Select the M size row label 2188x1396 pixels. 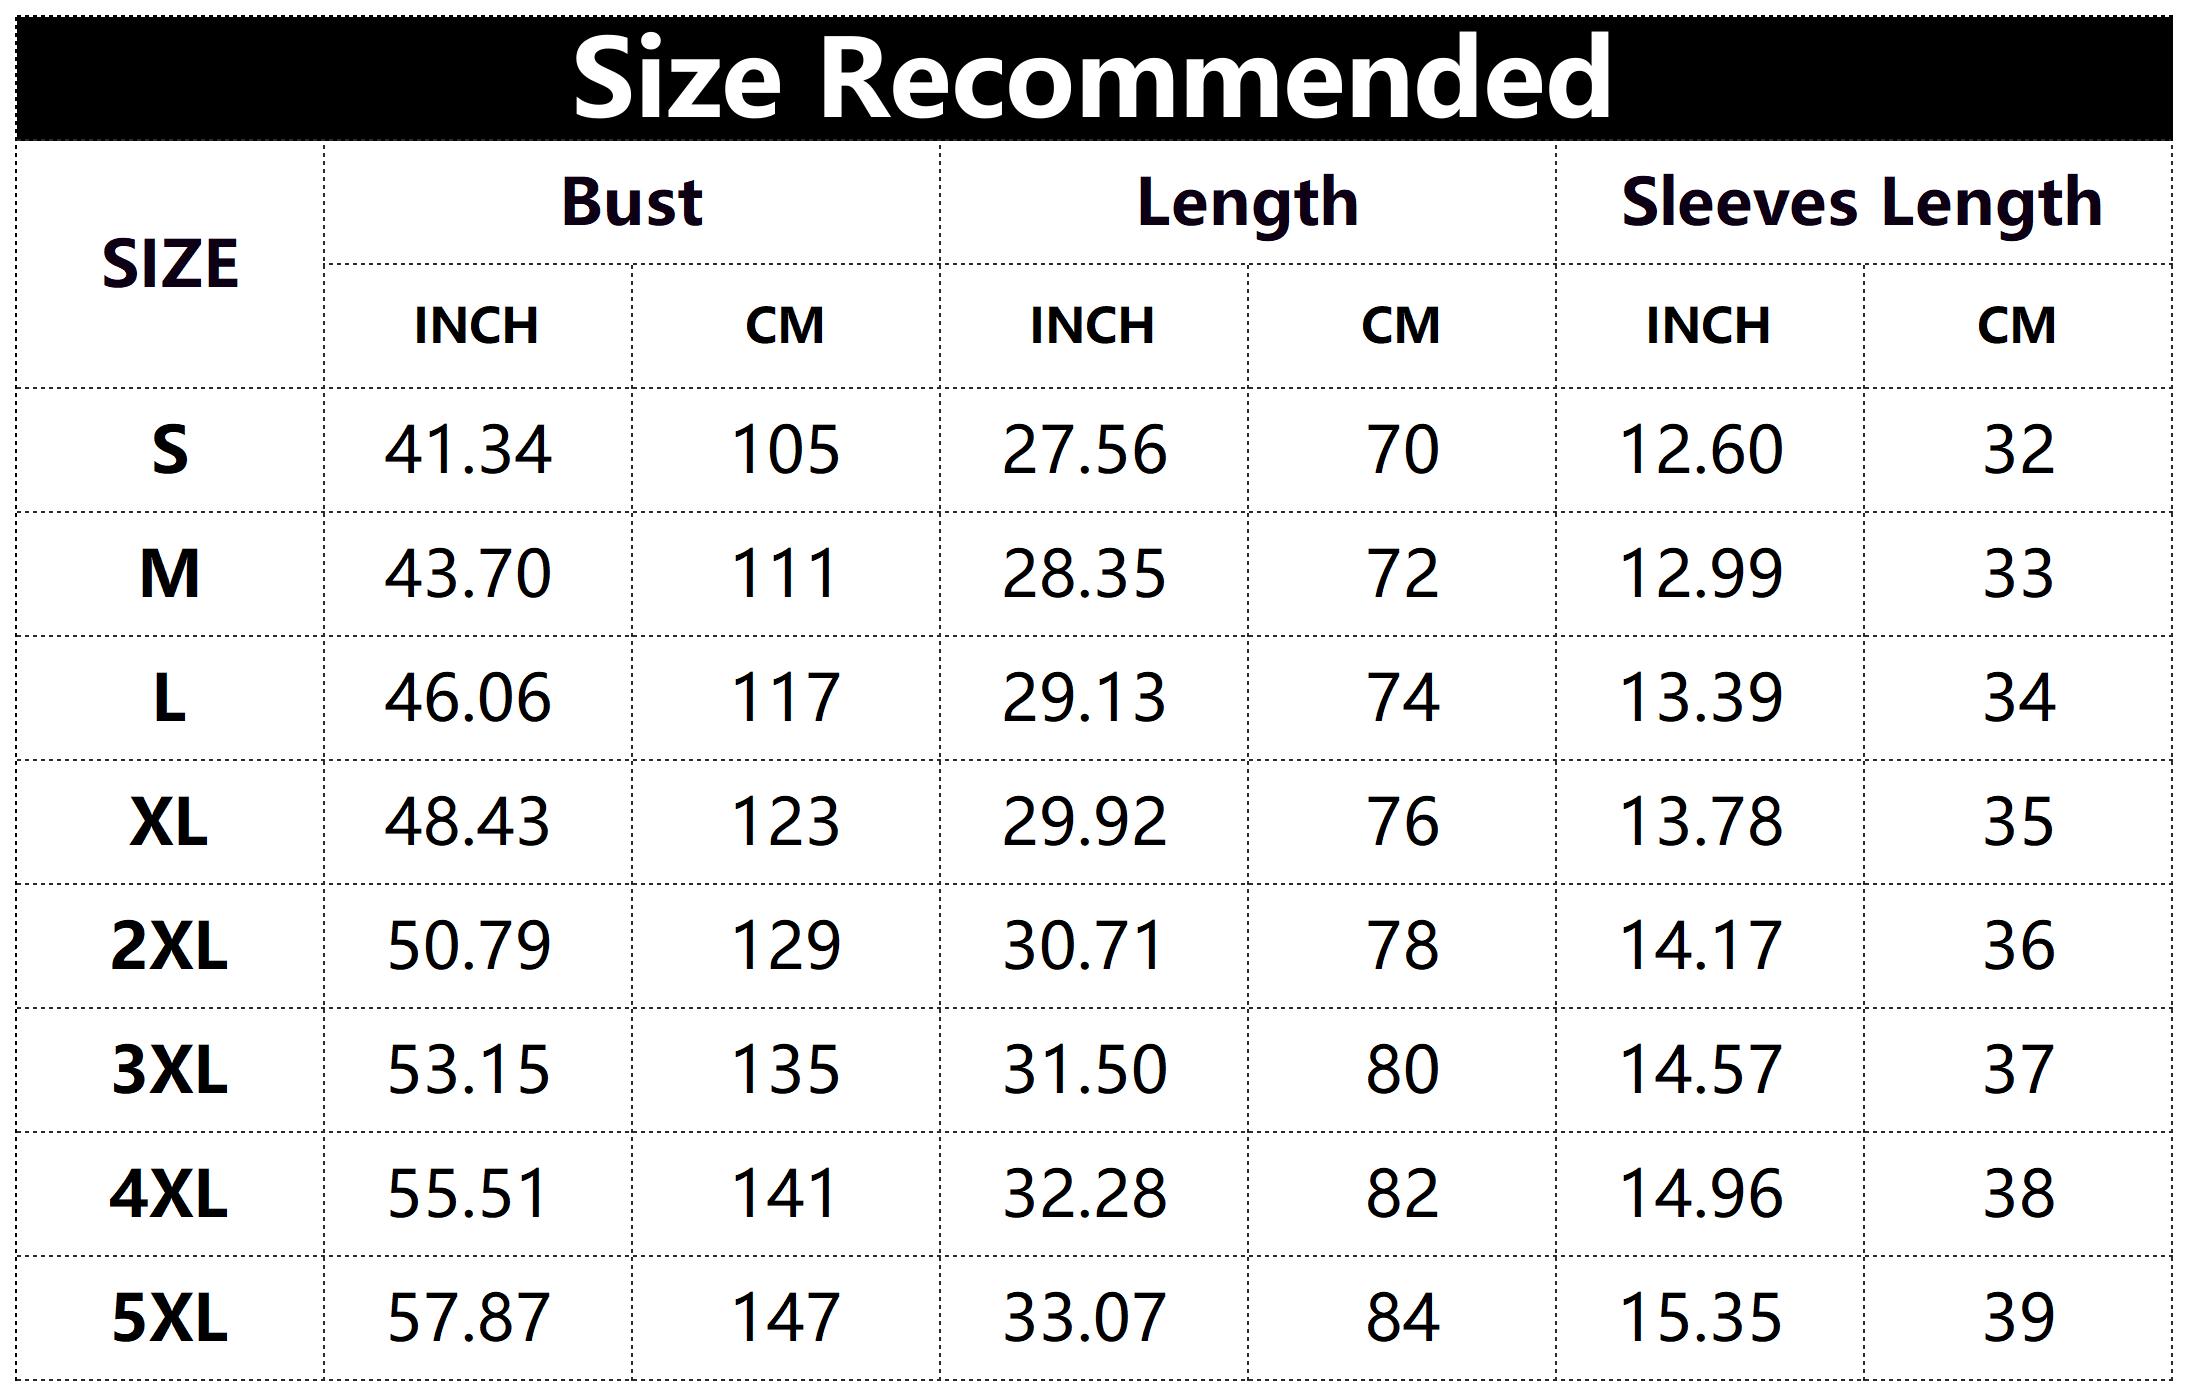[170, 574]
